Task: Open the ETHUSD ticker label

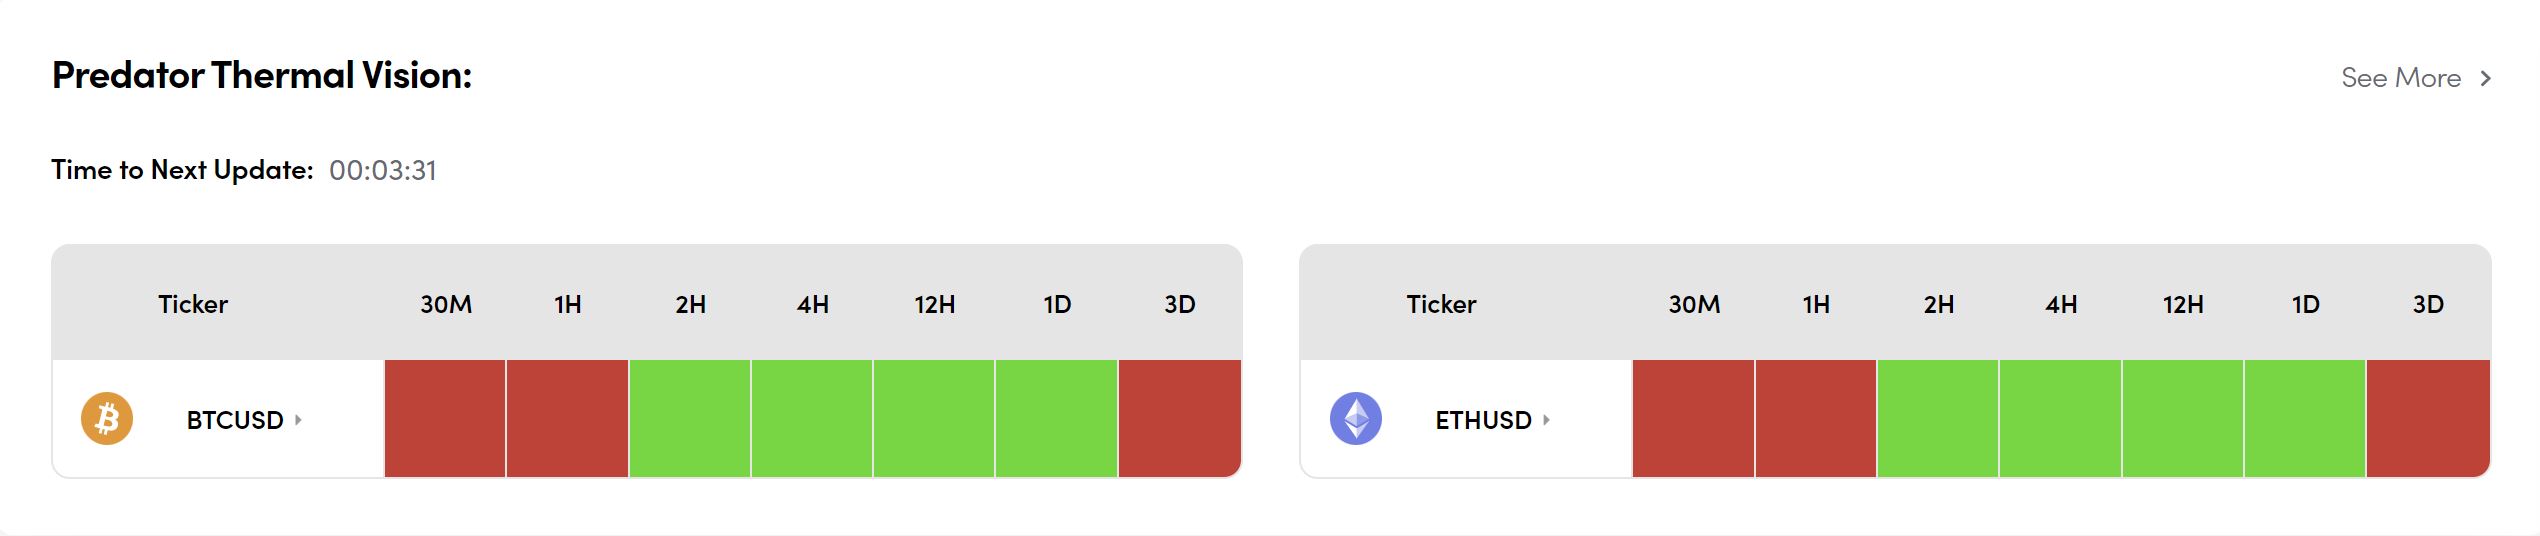Action: [x=1483, y=420]
